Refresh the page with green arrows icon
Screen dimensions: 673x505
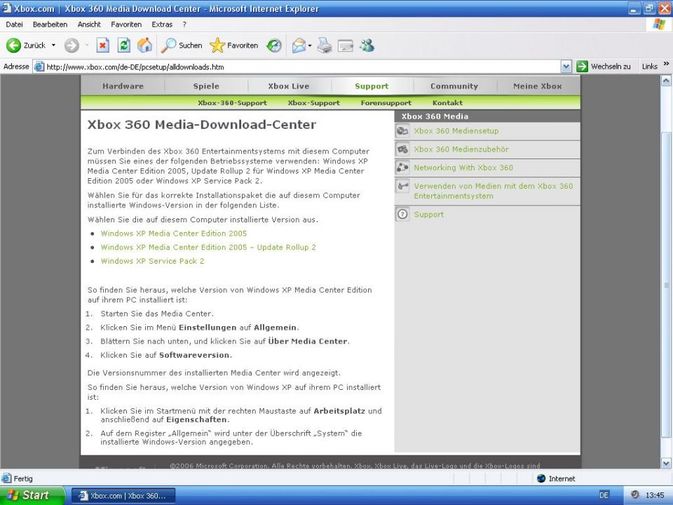(x=124, y=45)
